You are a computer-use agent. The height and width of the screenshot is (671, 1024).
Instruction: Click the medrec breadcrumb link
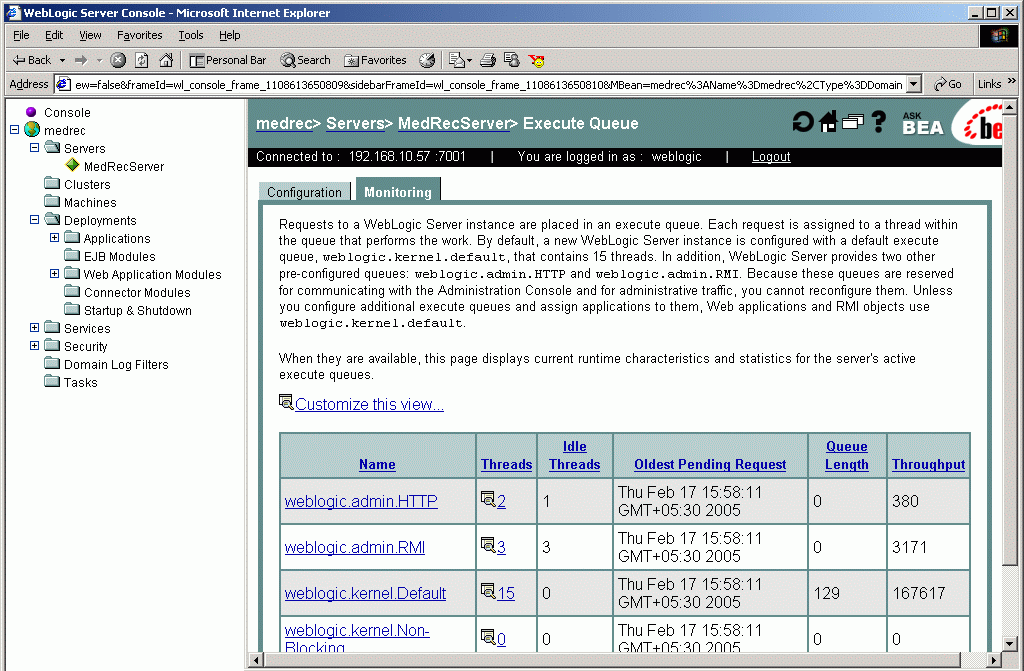284,123
